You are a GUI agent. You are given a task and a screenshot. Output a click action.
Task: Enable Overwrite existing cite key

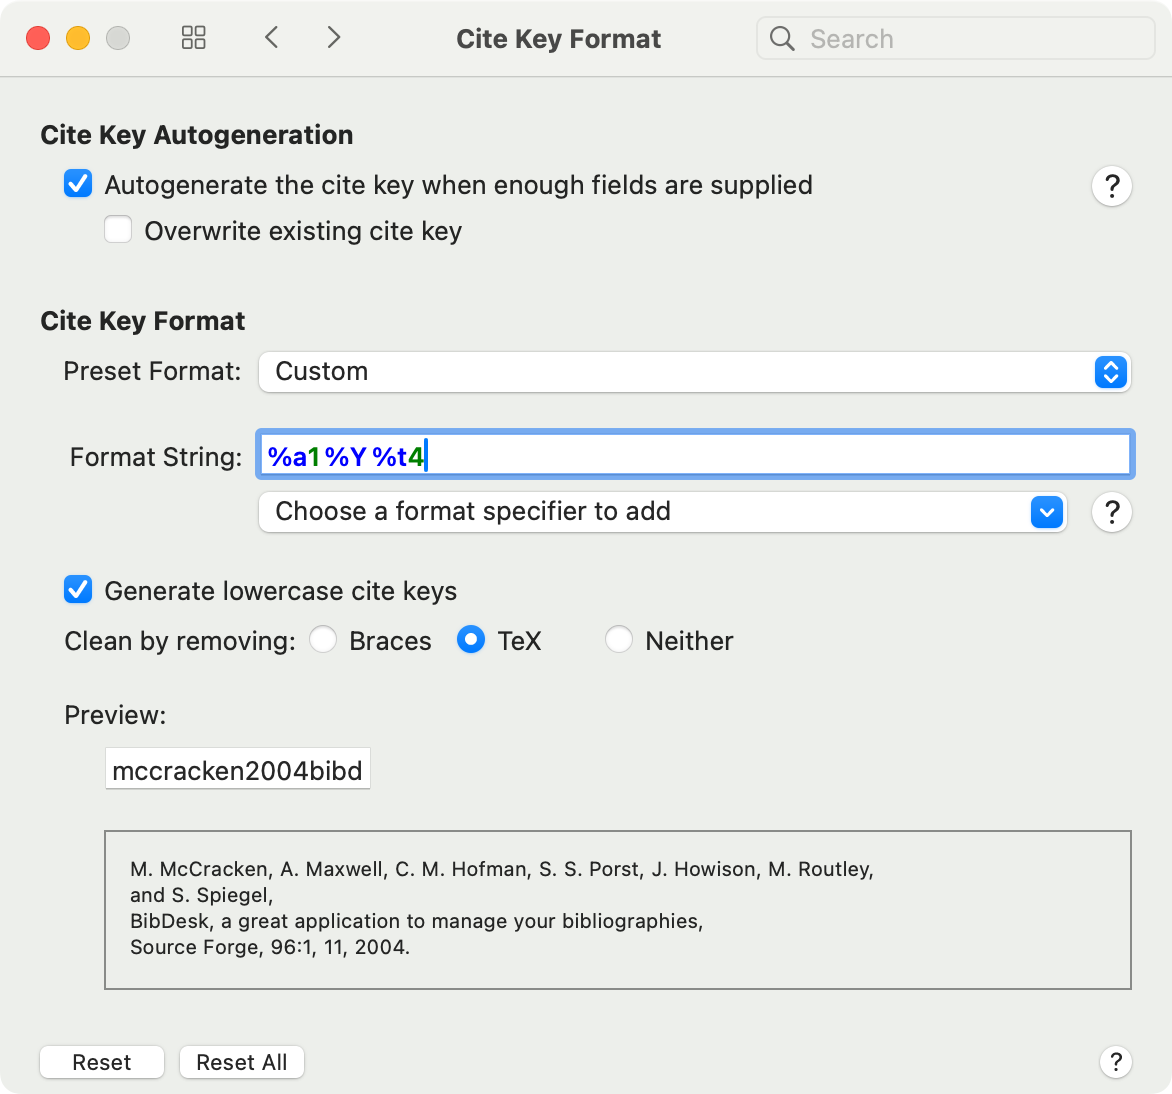coord(119,231)
